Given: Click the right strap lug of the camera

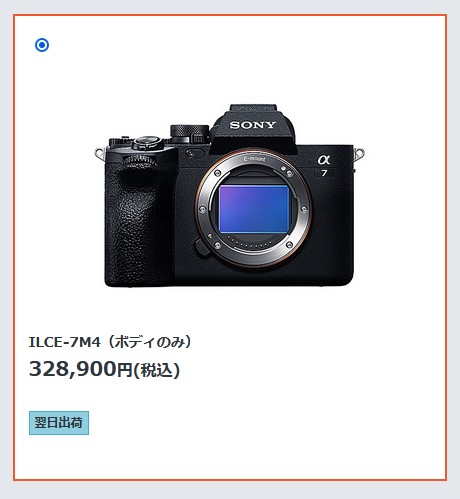Looking at the screenshot, I should [359, 153].
